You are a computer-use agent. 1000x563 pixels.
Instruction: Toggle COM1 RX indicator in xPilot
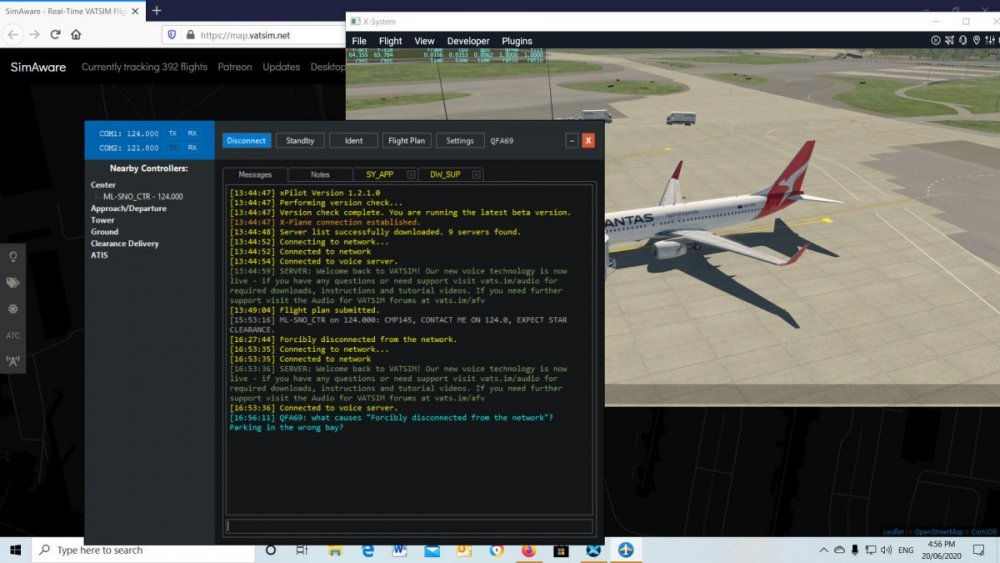point(192,133)
